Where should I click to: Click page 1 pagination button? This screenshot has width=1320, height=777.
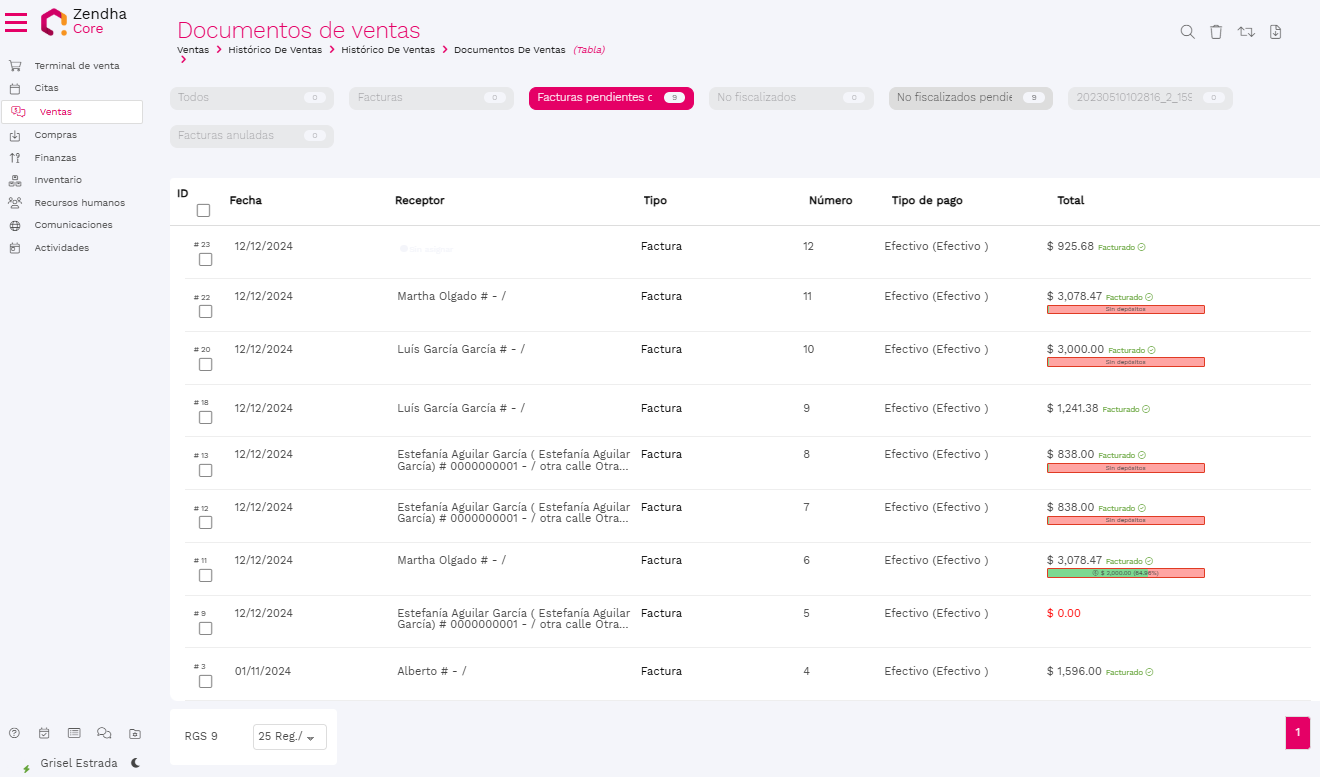click(1297, 733)
